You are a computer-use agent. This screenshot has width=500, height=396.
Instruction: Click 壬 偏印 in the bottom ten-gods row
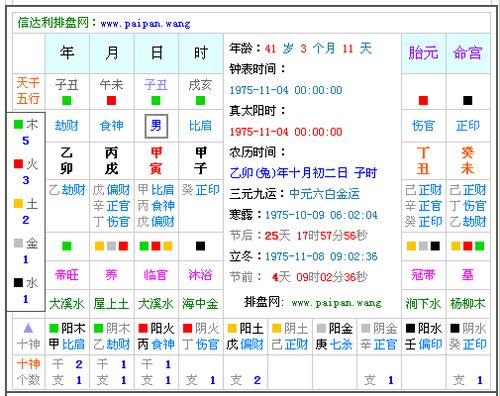tap(423, 344)
